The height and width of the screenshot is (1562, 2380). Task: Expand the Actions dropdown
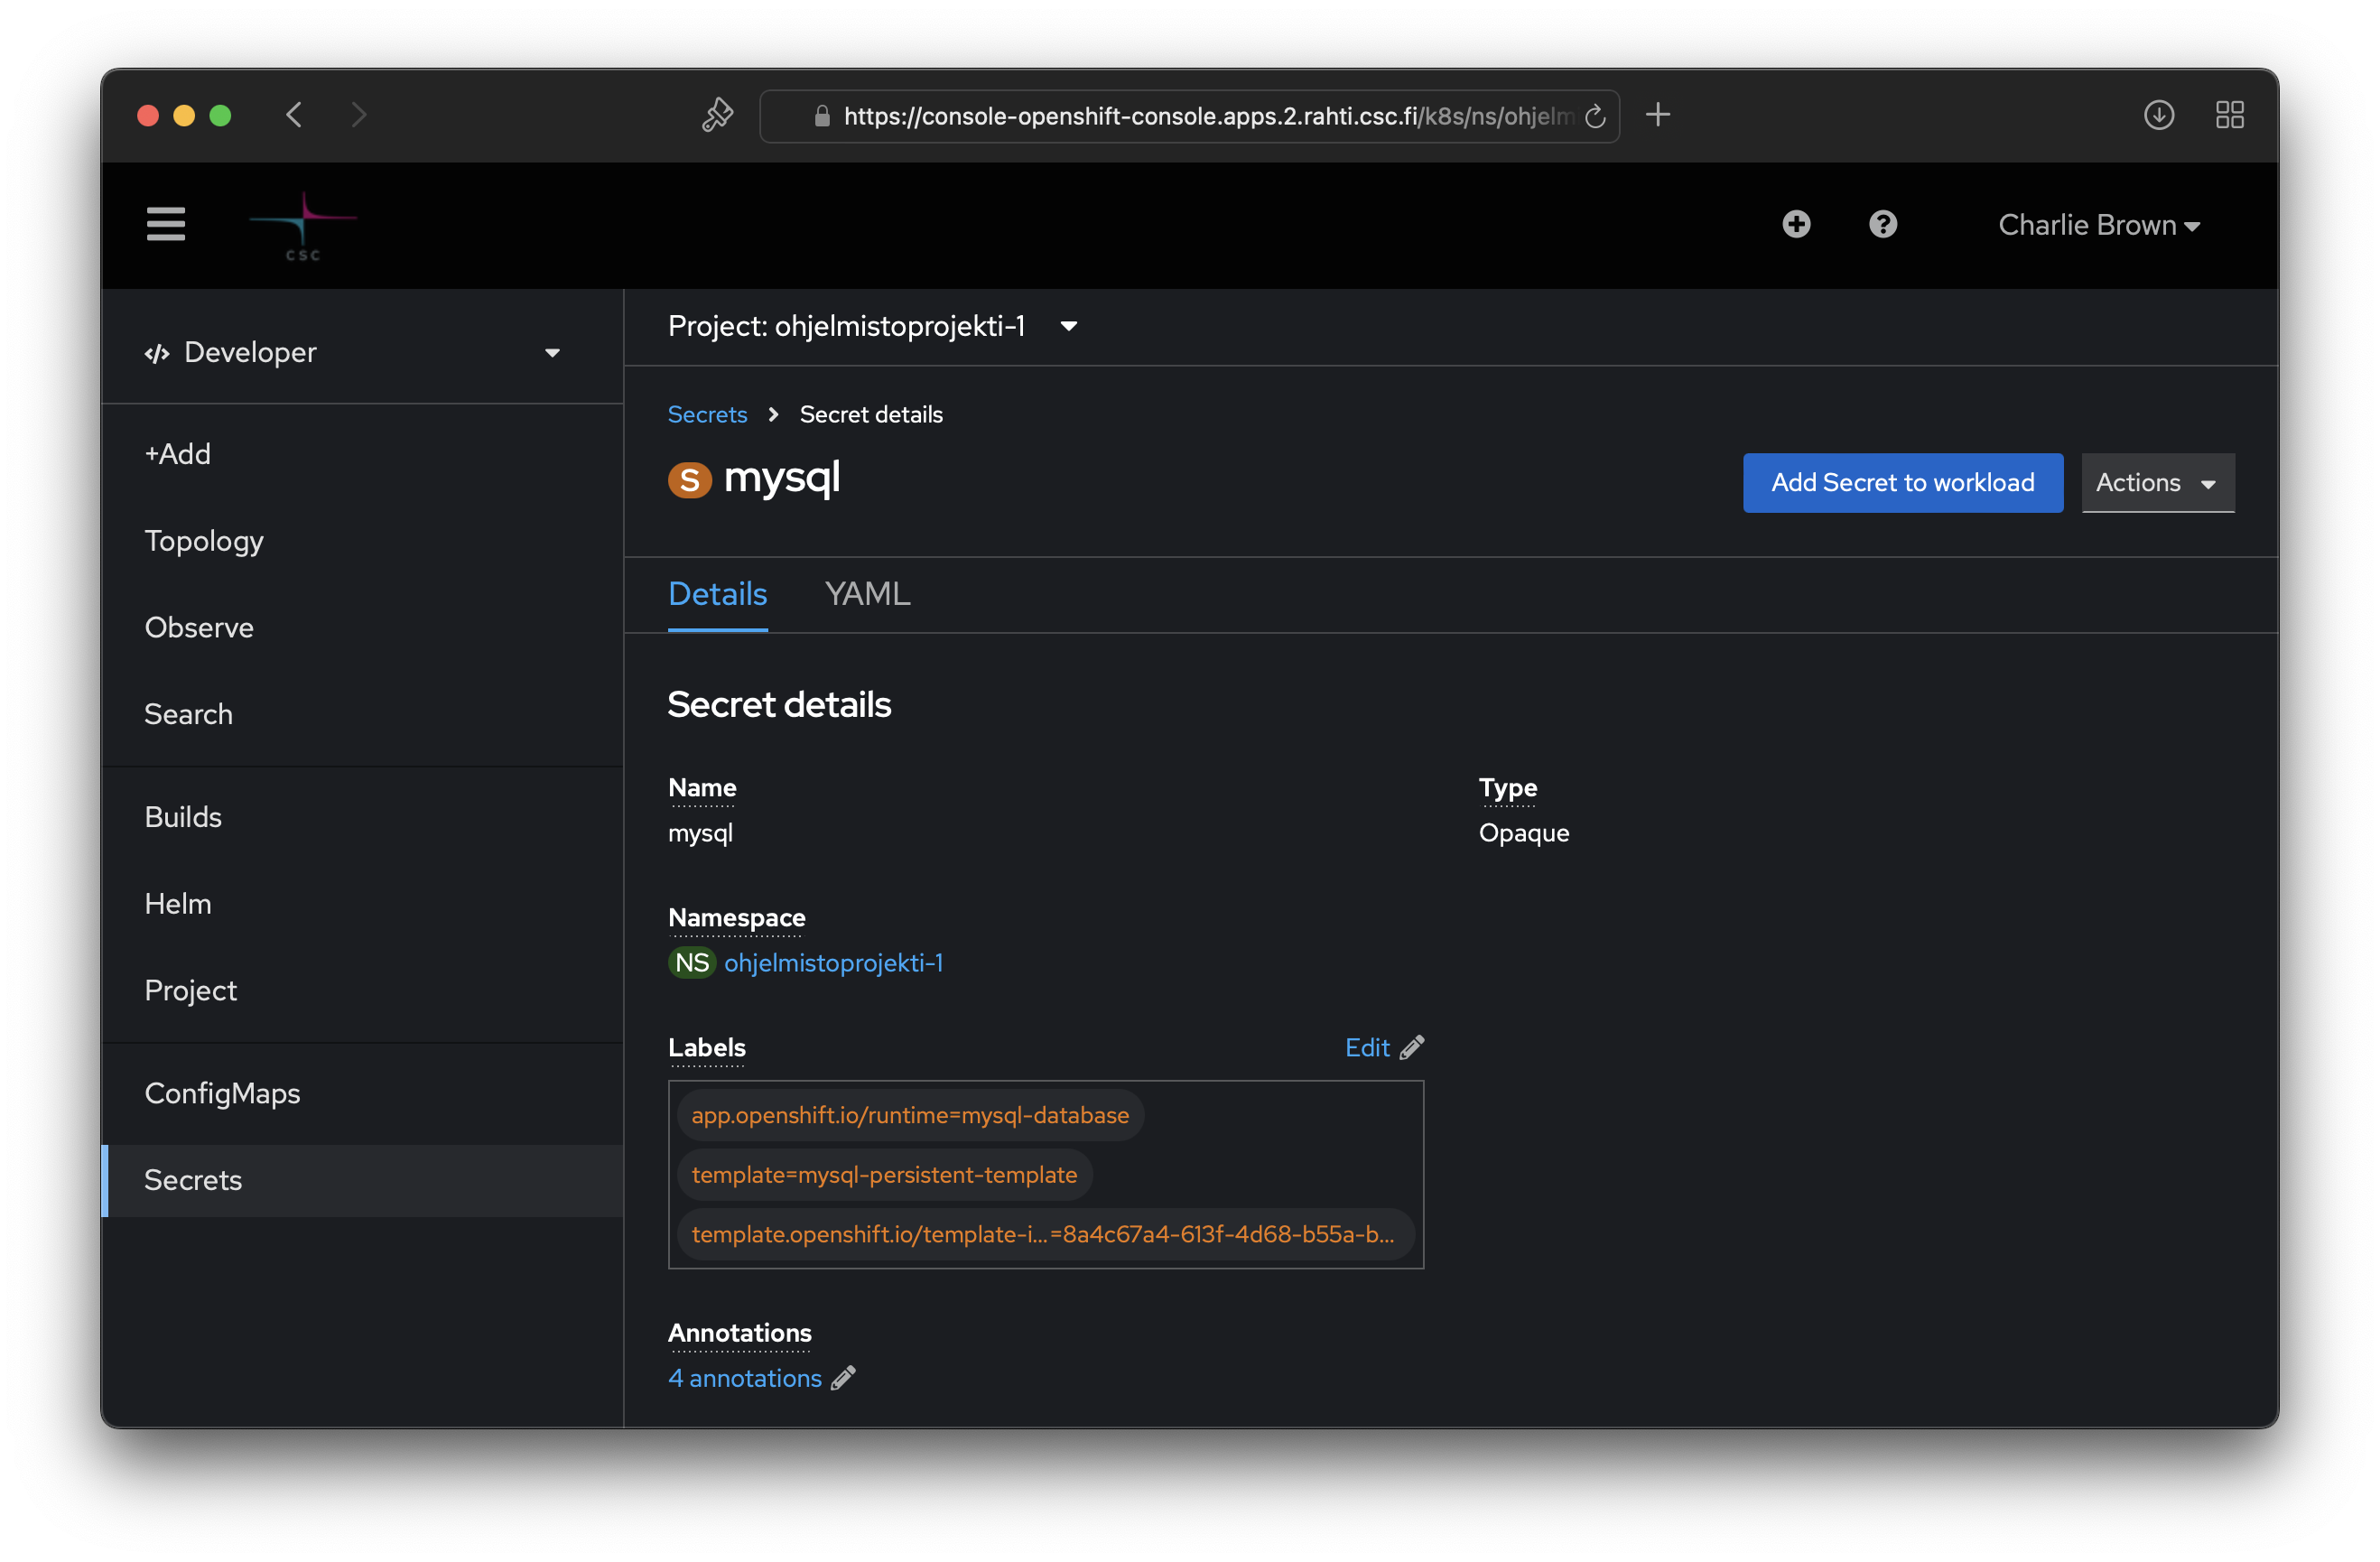(2157, 483)
